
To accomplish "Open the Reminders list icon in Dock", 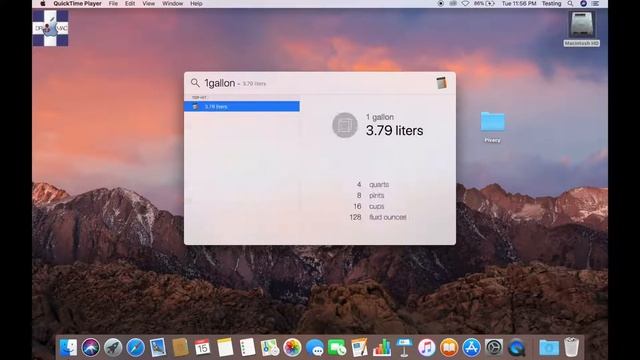I will 247,348.
